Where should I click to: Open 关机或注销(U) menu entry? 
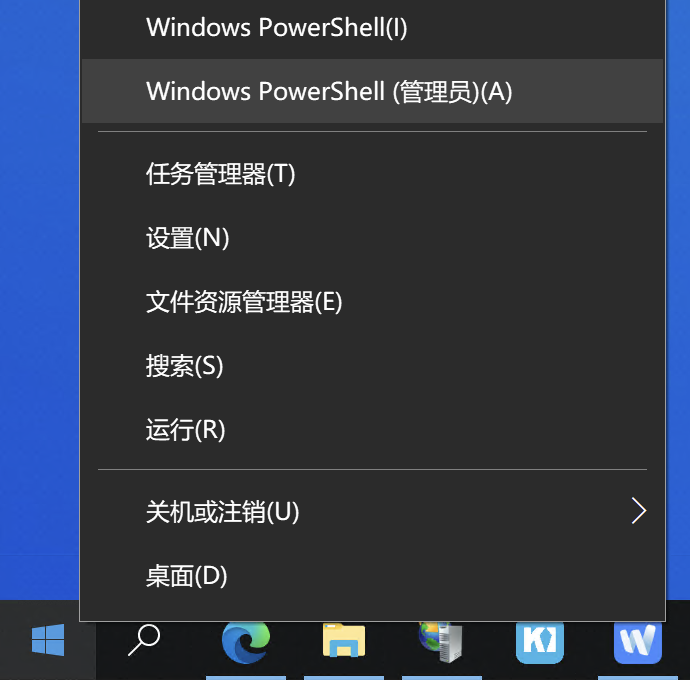click(x=372, y=511)
